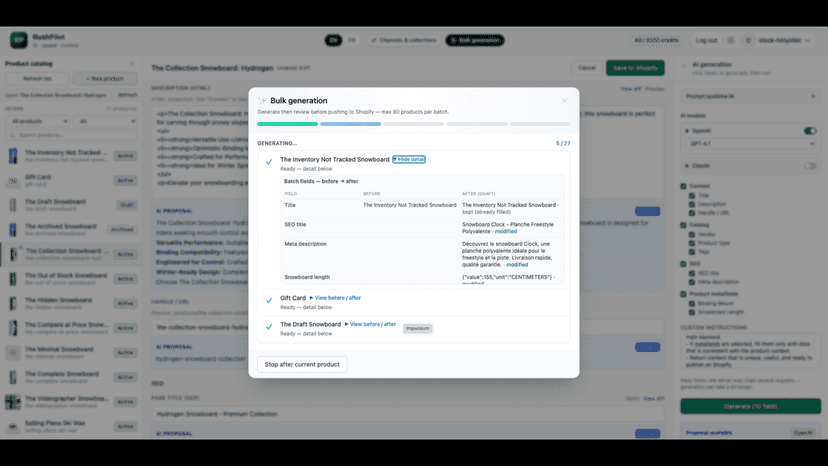Uncheck the Meta description checkbox in panel
828x466 pixels.
(692, 282)
